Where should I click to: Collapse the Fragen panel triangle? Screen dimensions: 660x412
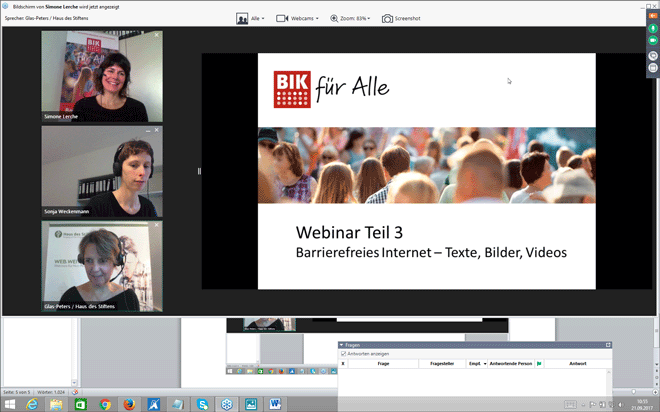click(x=341, y=345)
